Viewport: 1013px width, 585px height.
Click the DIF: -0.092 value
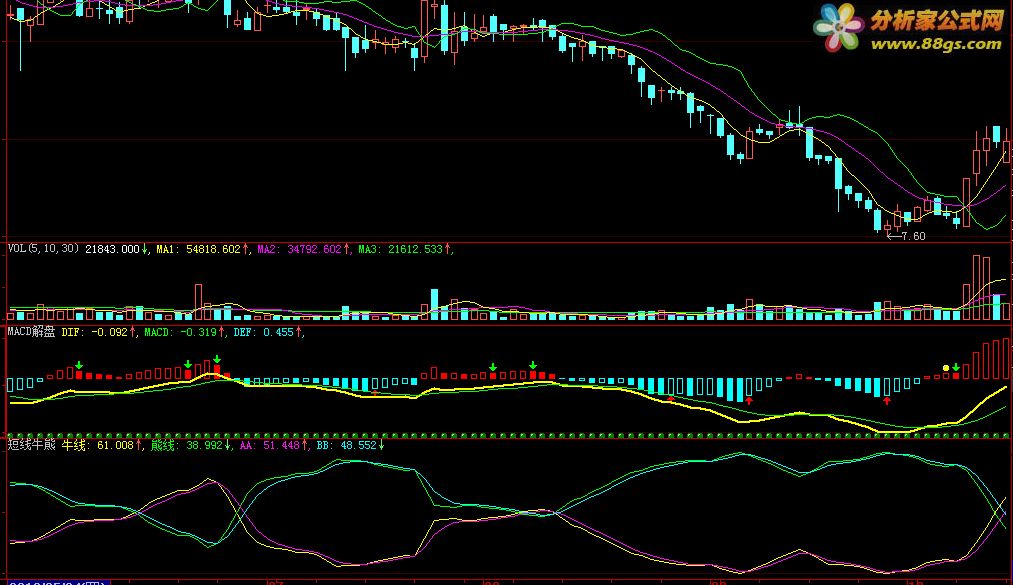pos(94,333)
